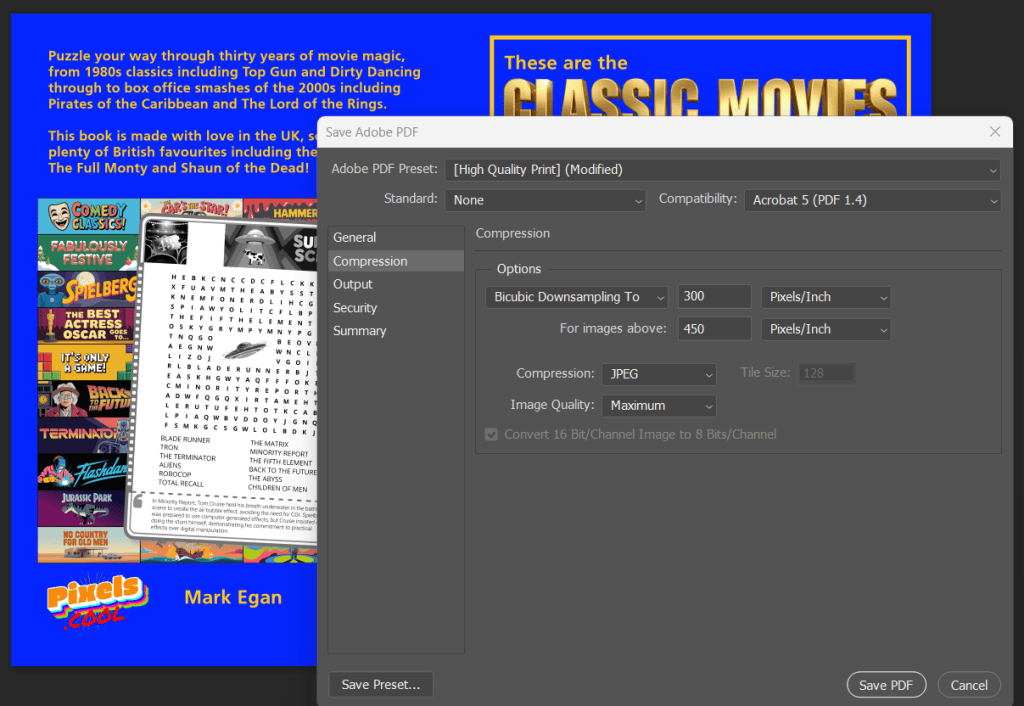
Task: Open the Bicubic Downsampling To dropdown
Action: click(577, 297)
